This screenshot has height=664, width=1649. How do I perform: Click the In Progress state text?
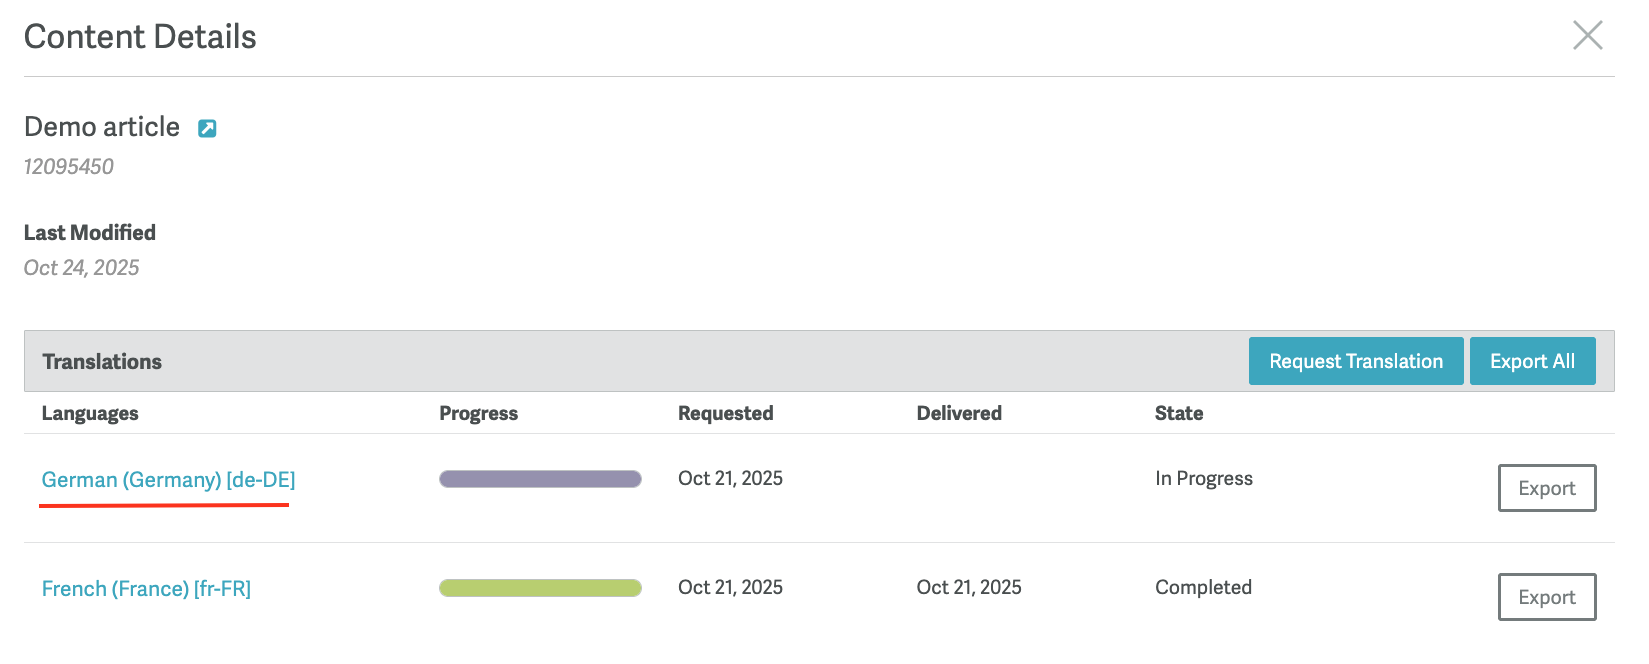(1203, 478)
